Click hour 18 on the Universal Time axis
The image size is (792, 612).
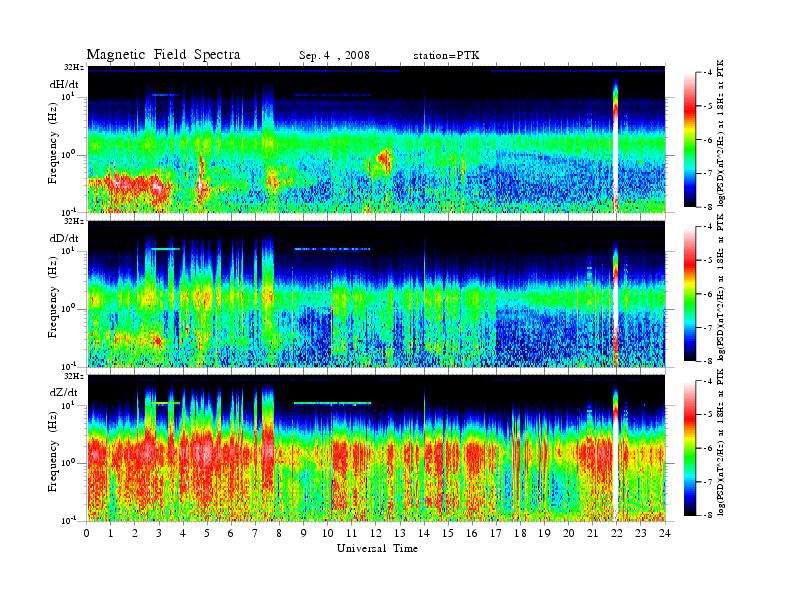[x=520, y=534]
